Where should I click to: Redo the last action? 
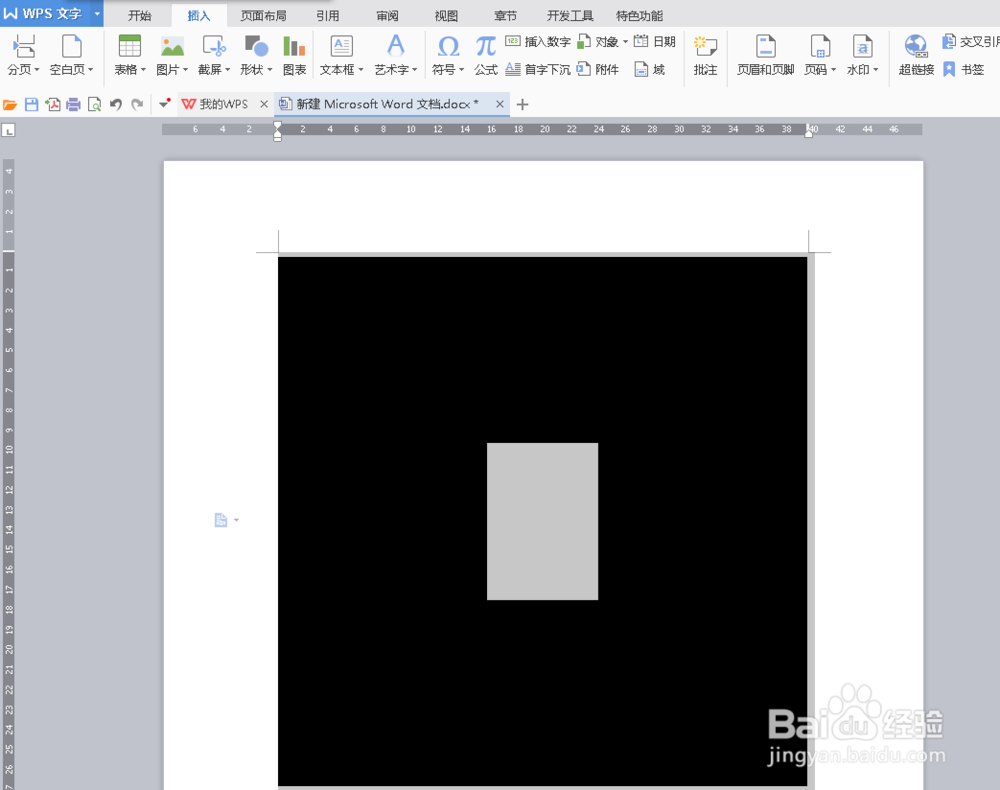137,105
